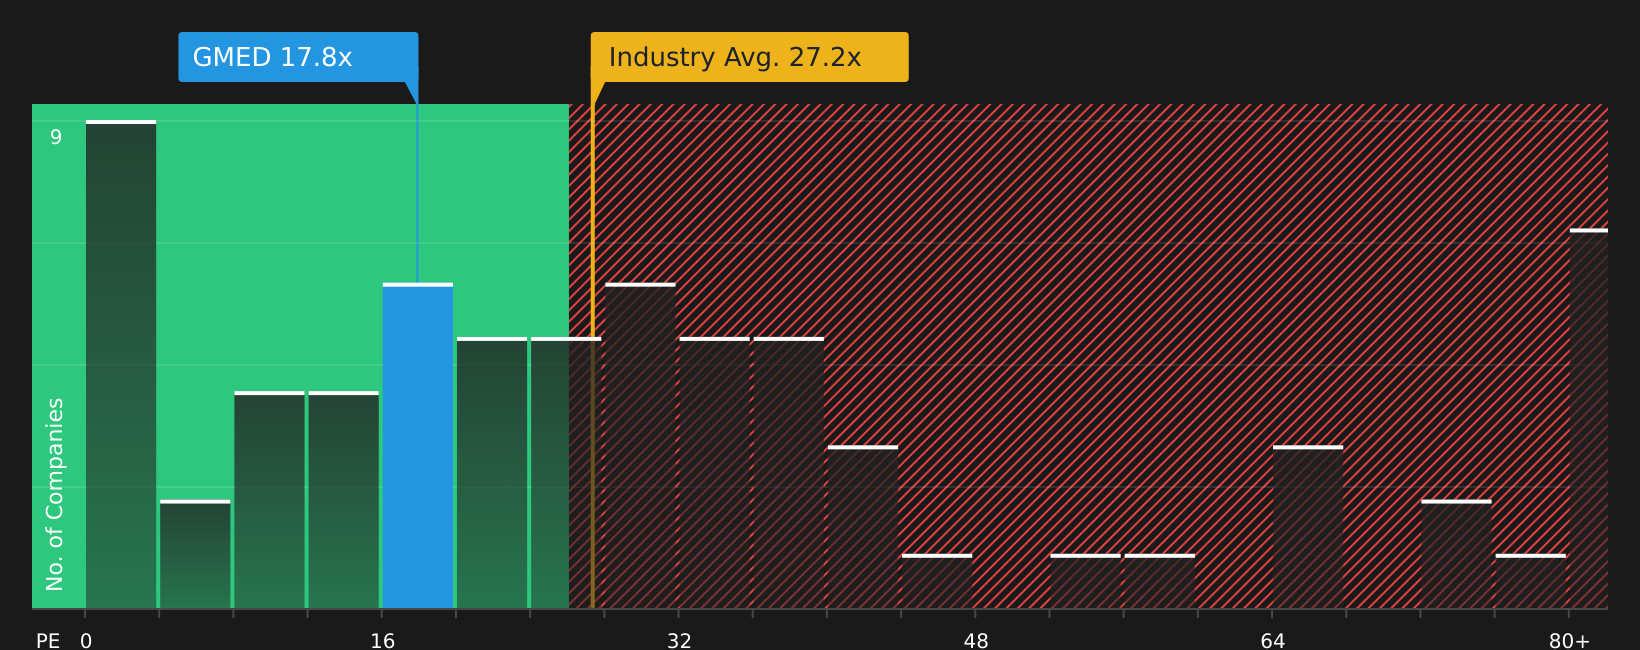The image size is (1640, 650).
Task: Click the "PE" axis label
Action: [x=48, y=641]
